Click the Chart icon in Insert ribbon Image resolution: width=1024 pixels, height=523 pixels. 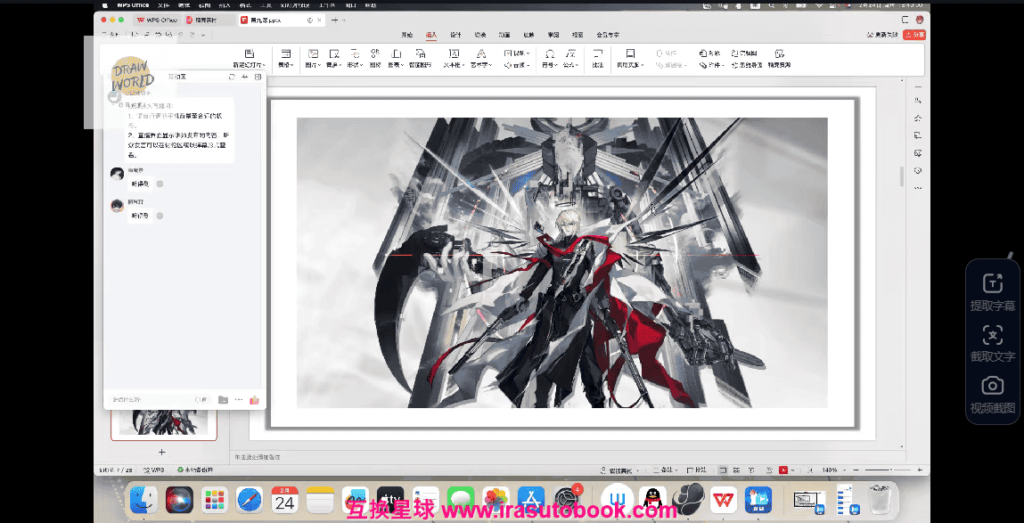396,54
